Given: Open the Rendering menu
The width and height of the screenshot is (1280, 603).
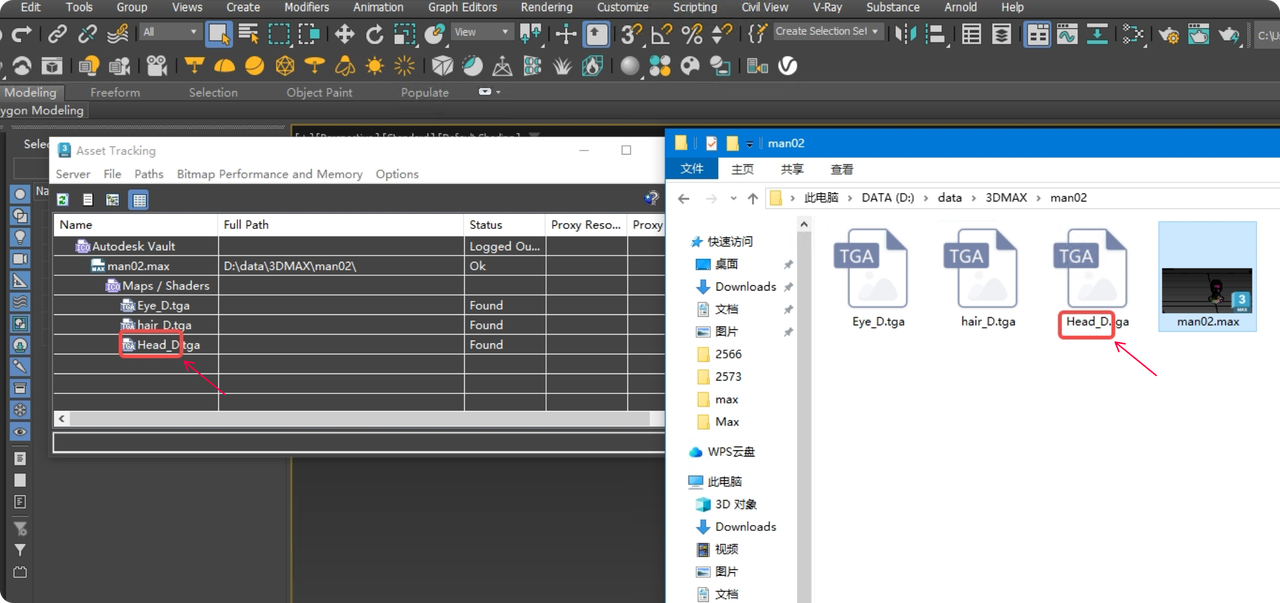Looking at the screenshot, I should pyautogui.click(x=546, y=7).
